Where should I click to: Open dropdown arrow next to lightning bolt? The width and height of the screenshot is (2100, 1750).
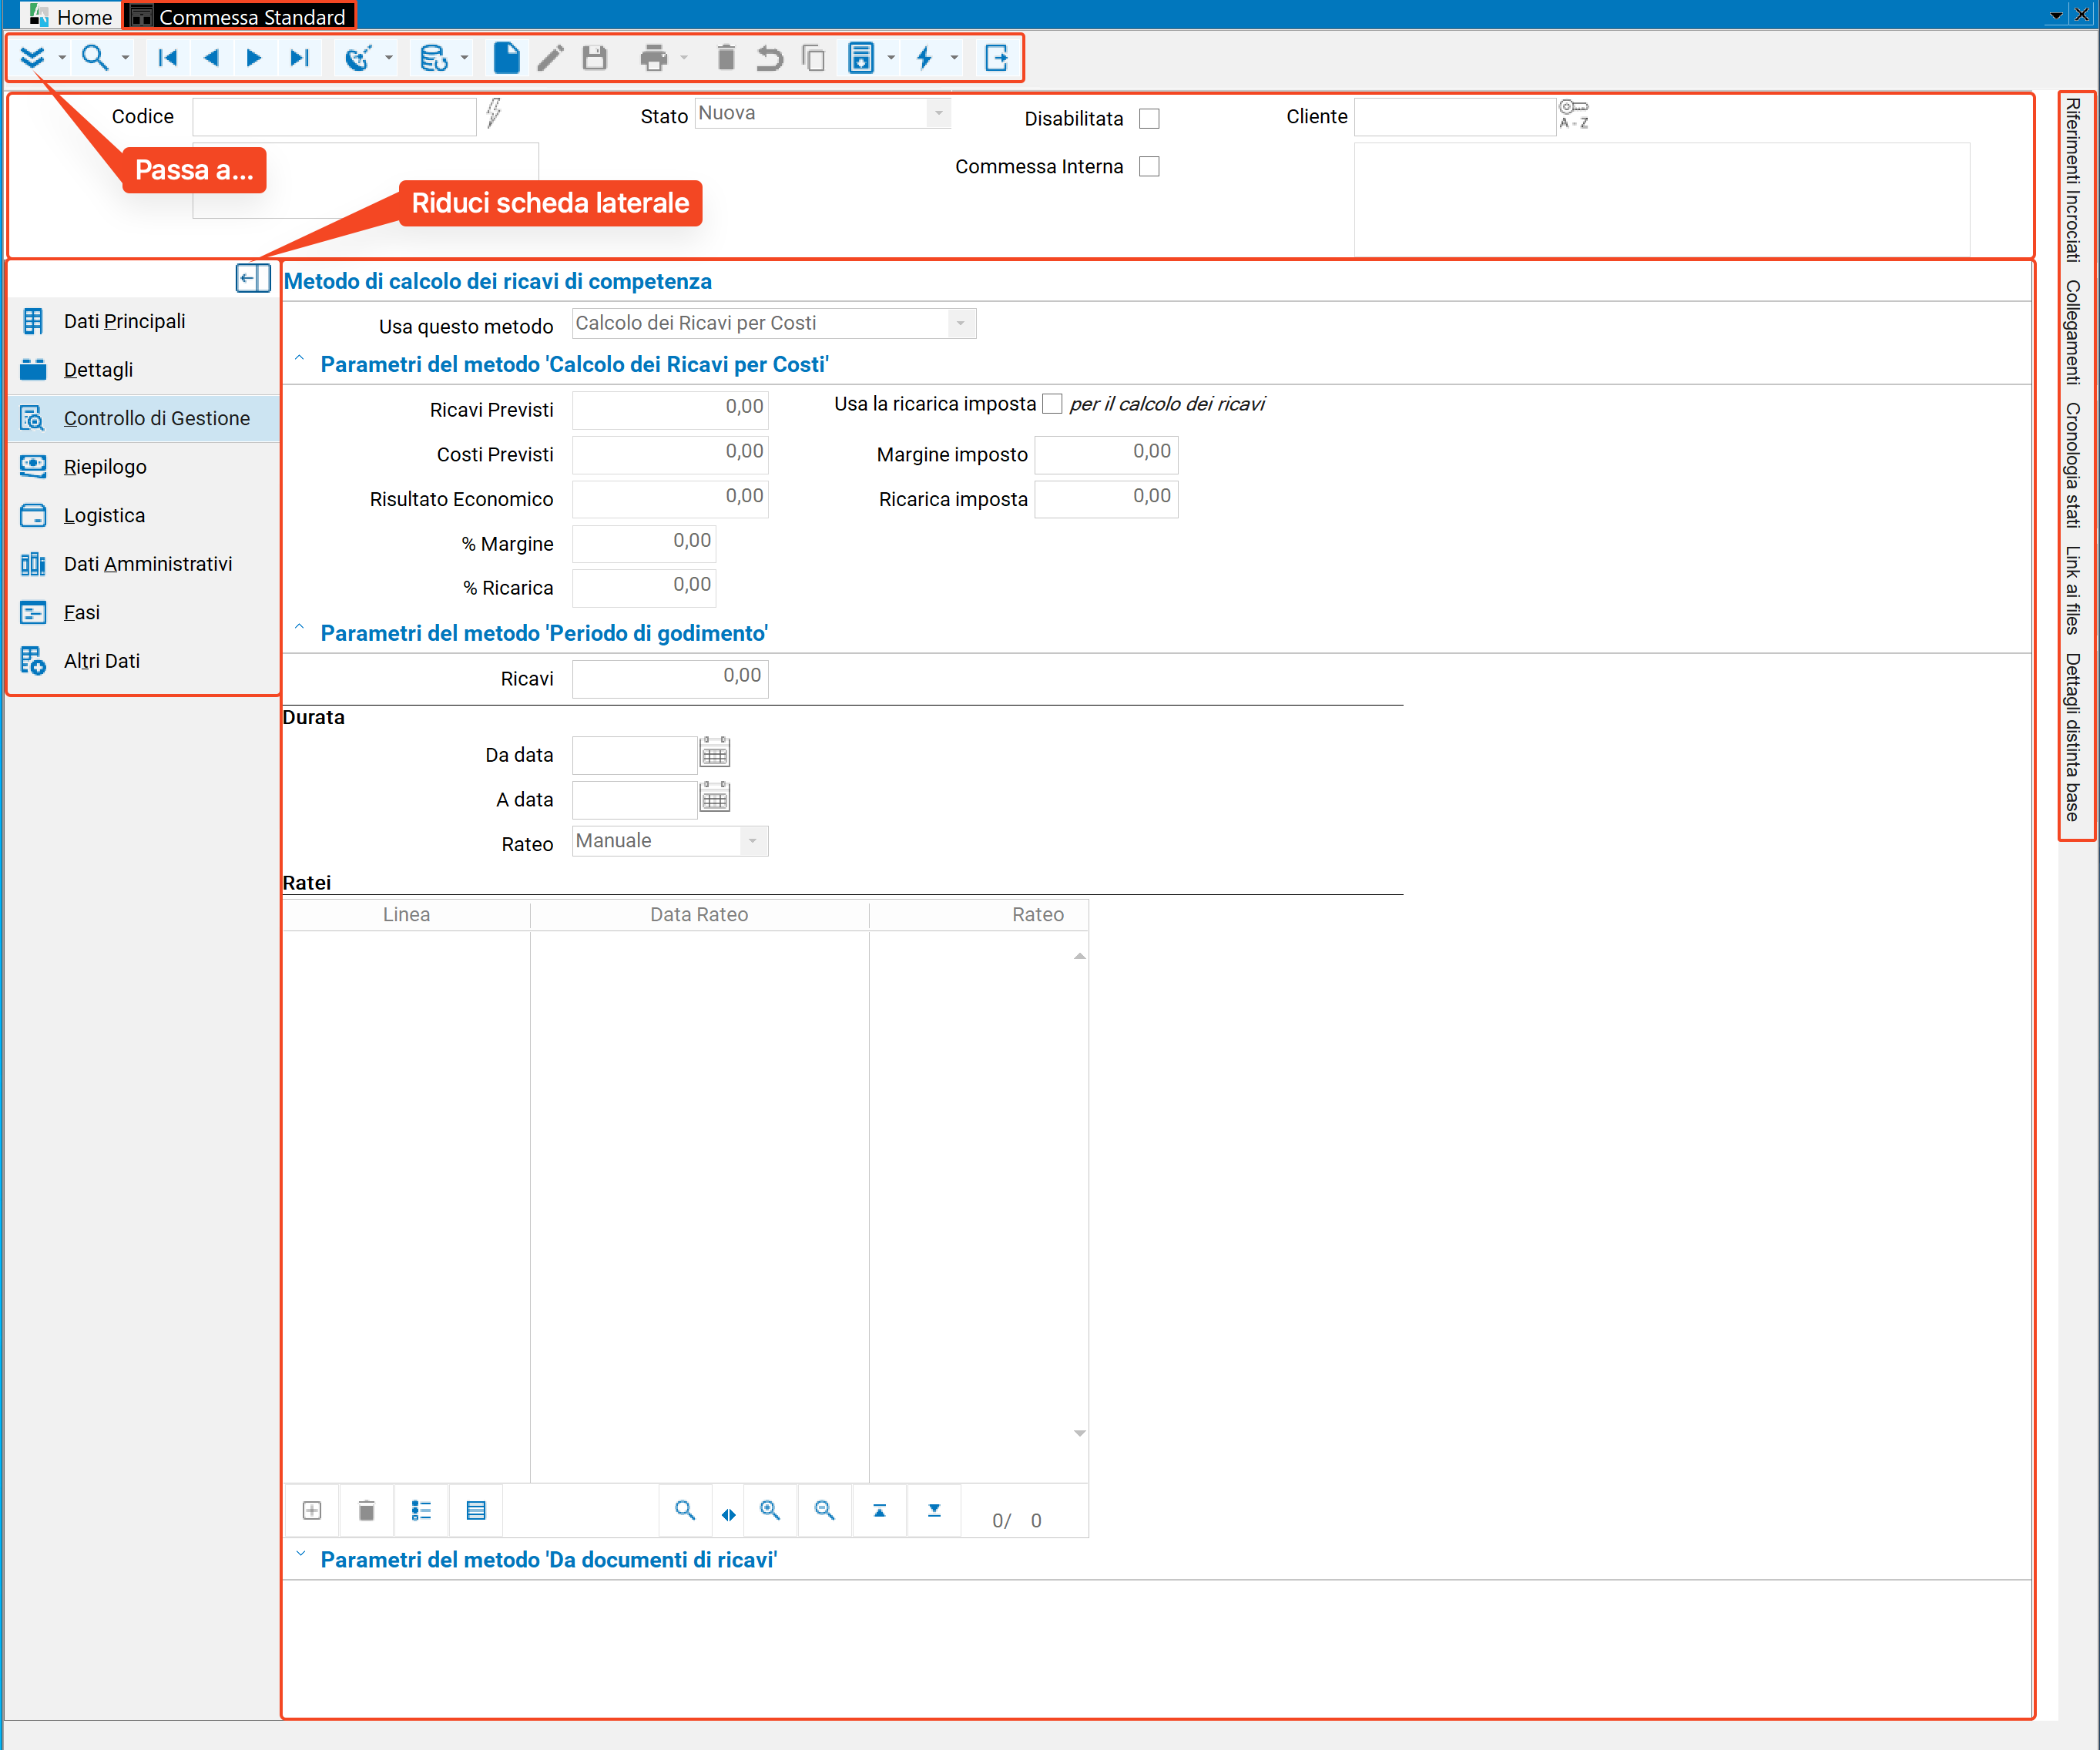(954, 58)
